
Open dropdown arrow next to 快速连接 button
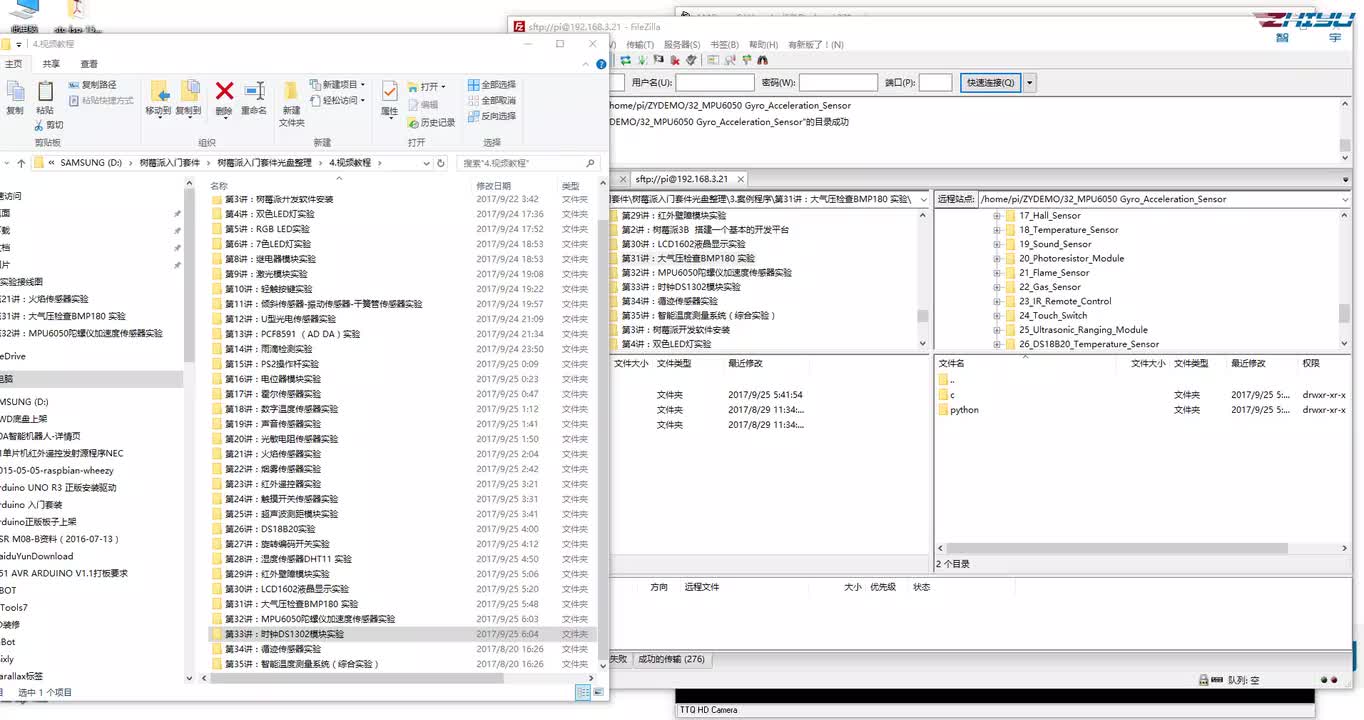[1030, 83]
